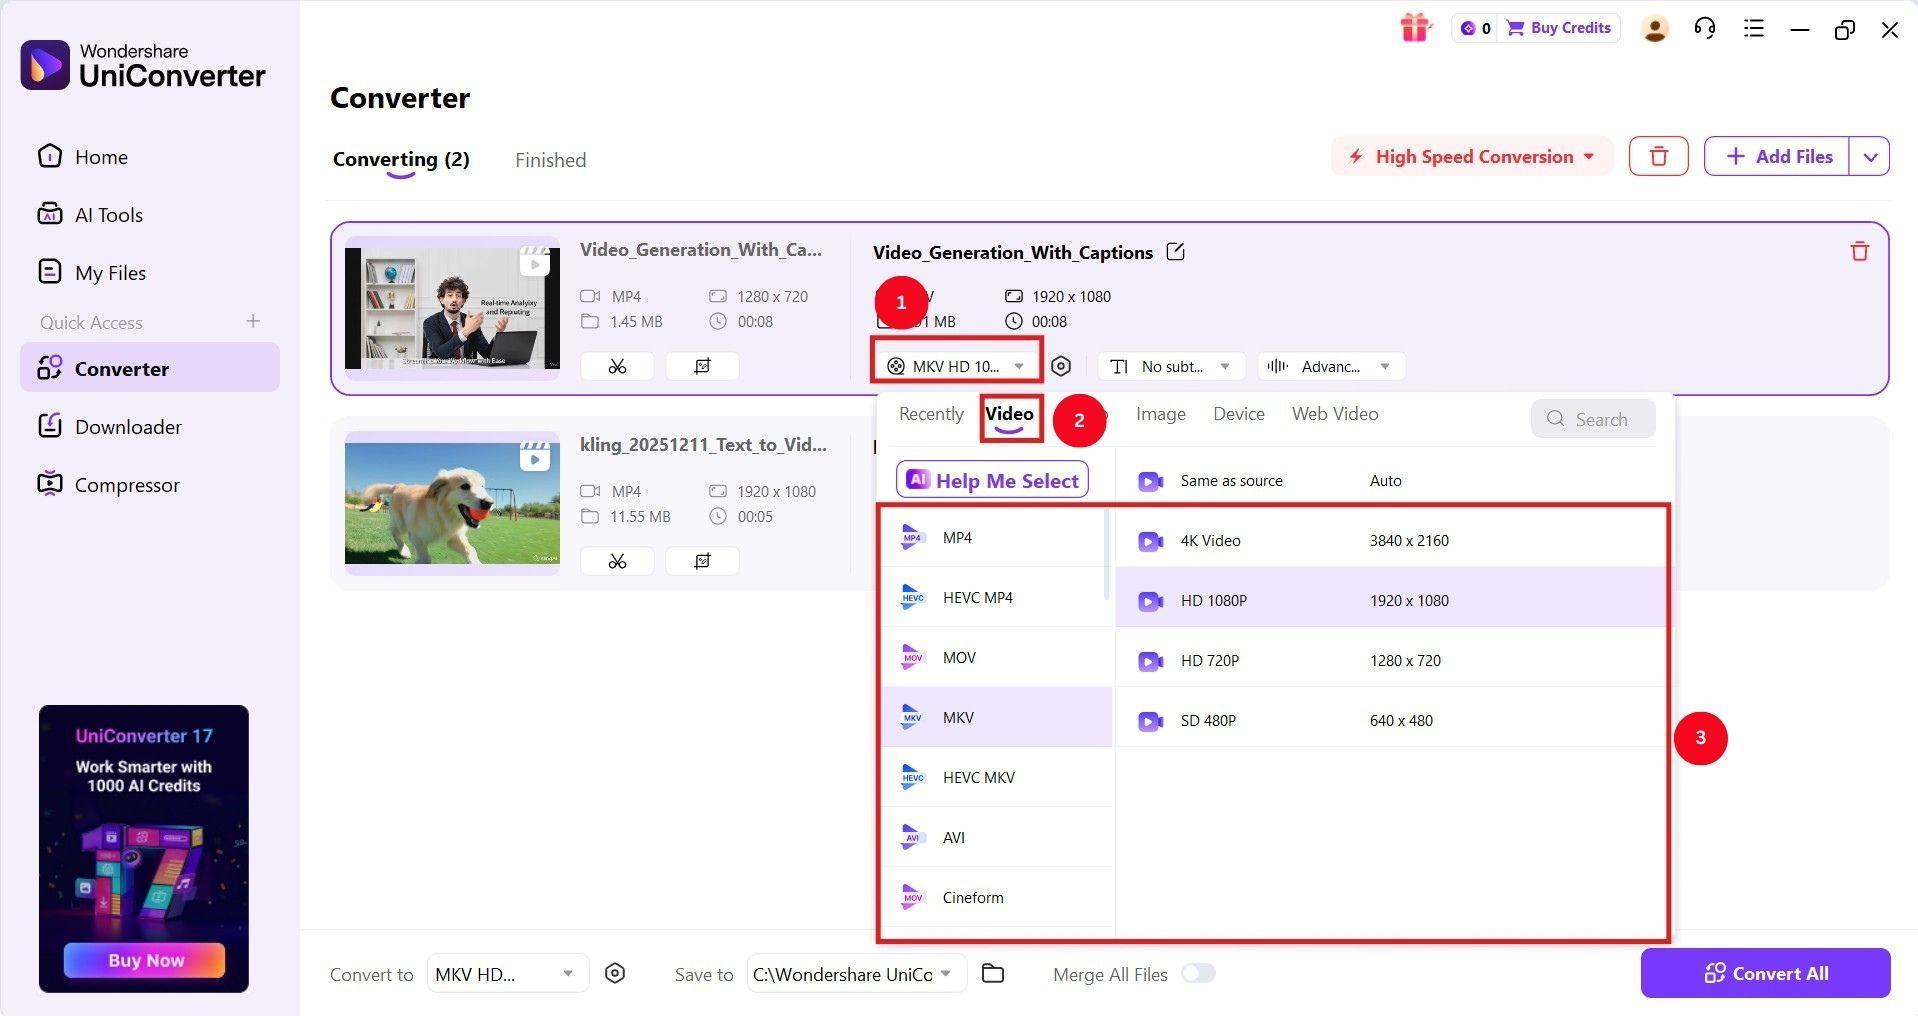Click the folder icon next to Save to
Screen dimensions: 1918x1016
(992, 973)
